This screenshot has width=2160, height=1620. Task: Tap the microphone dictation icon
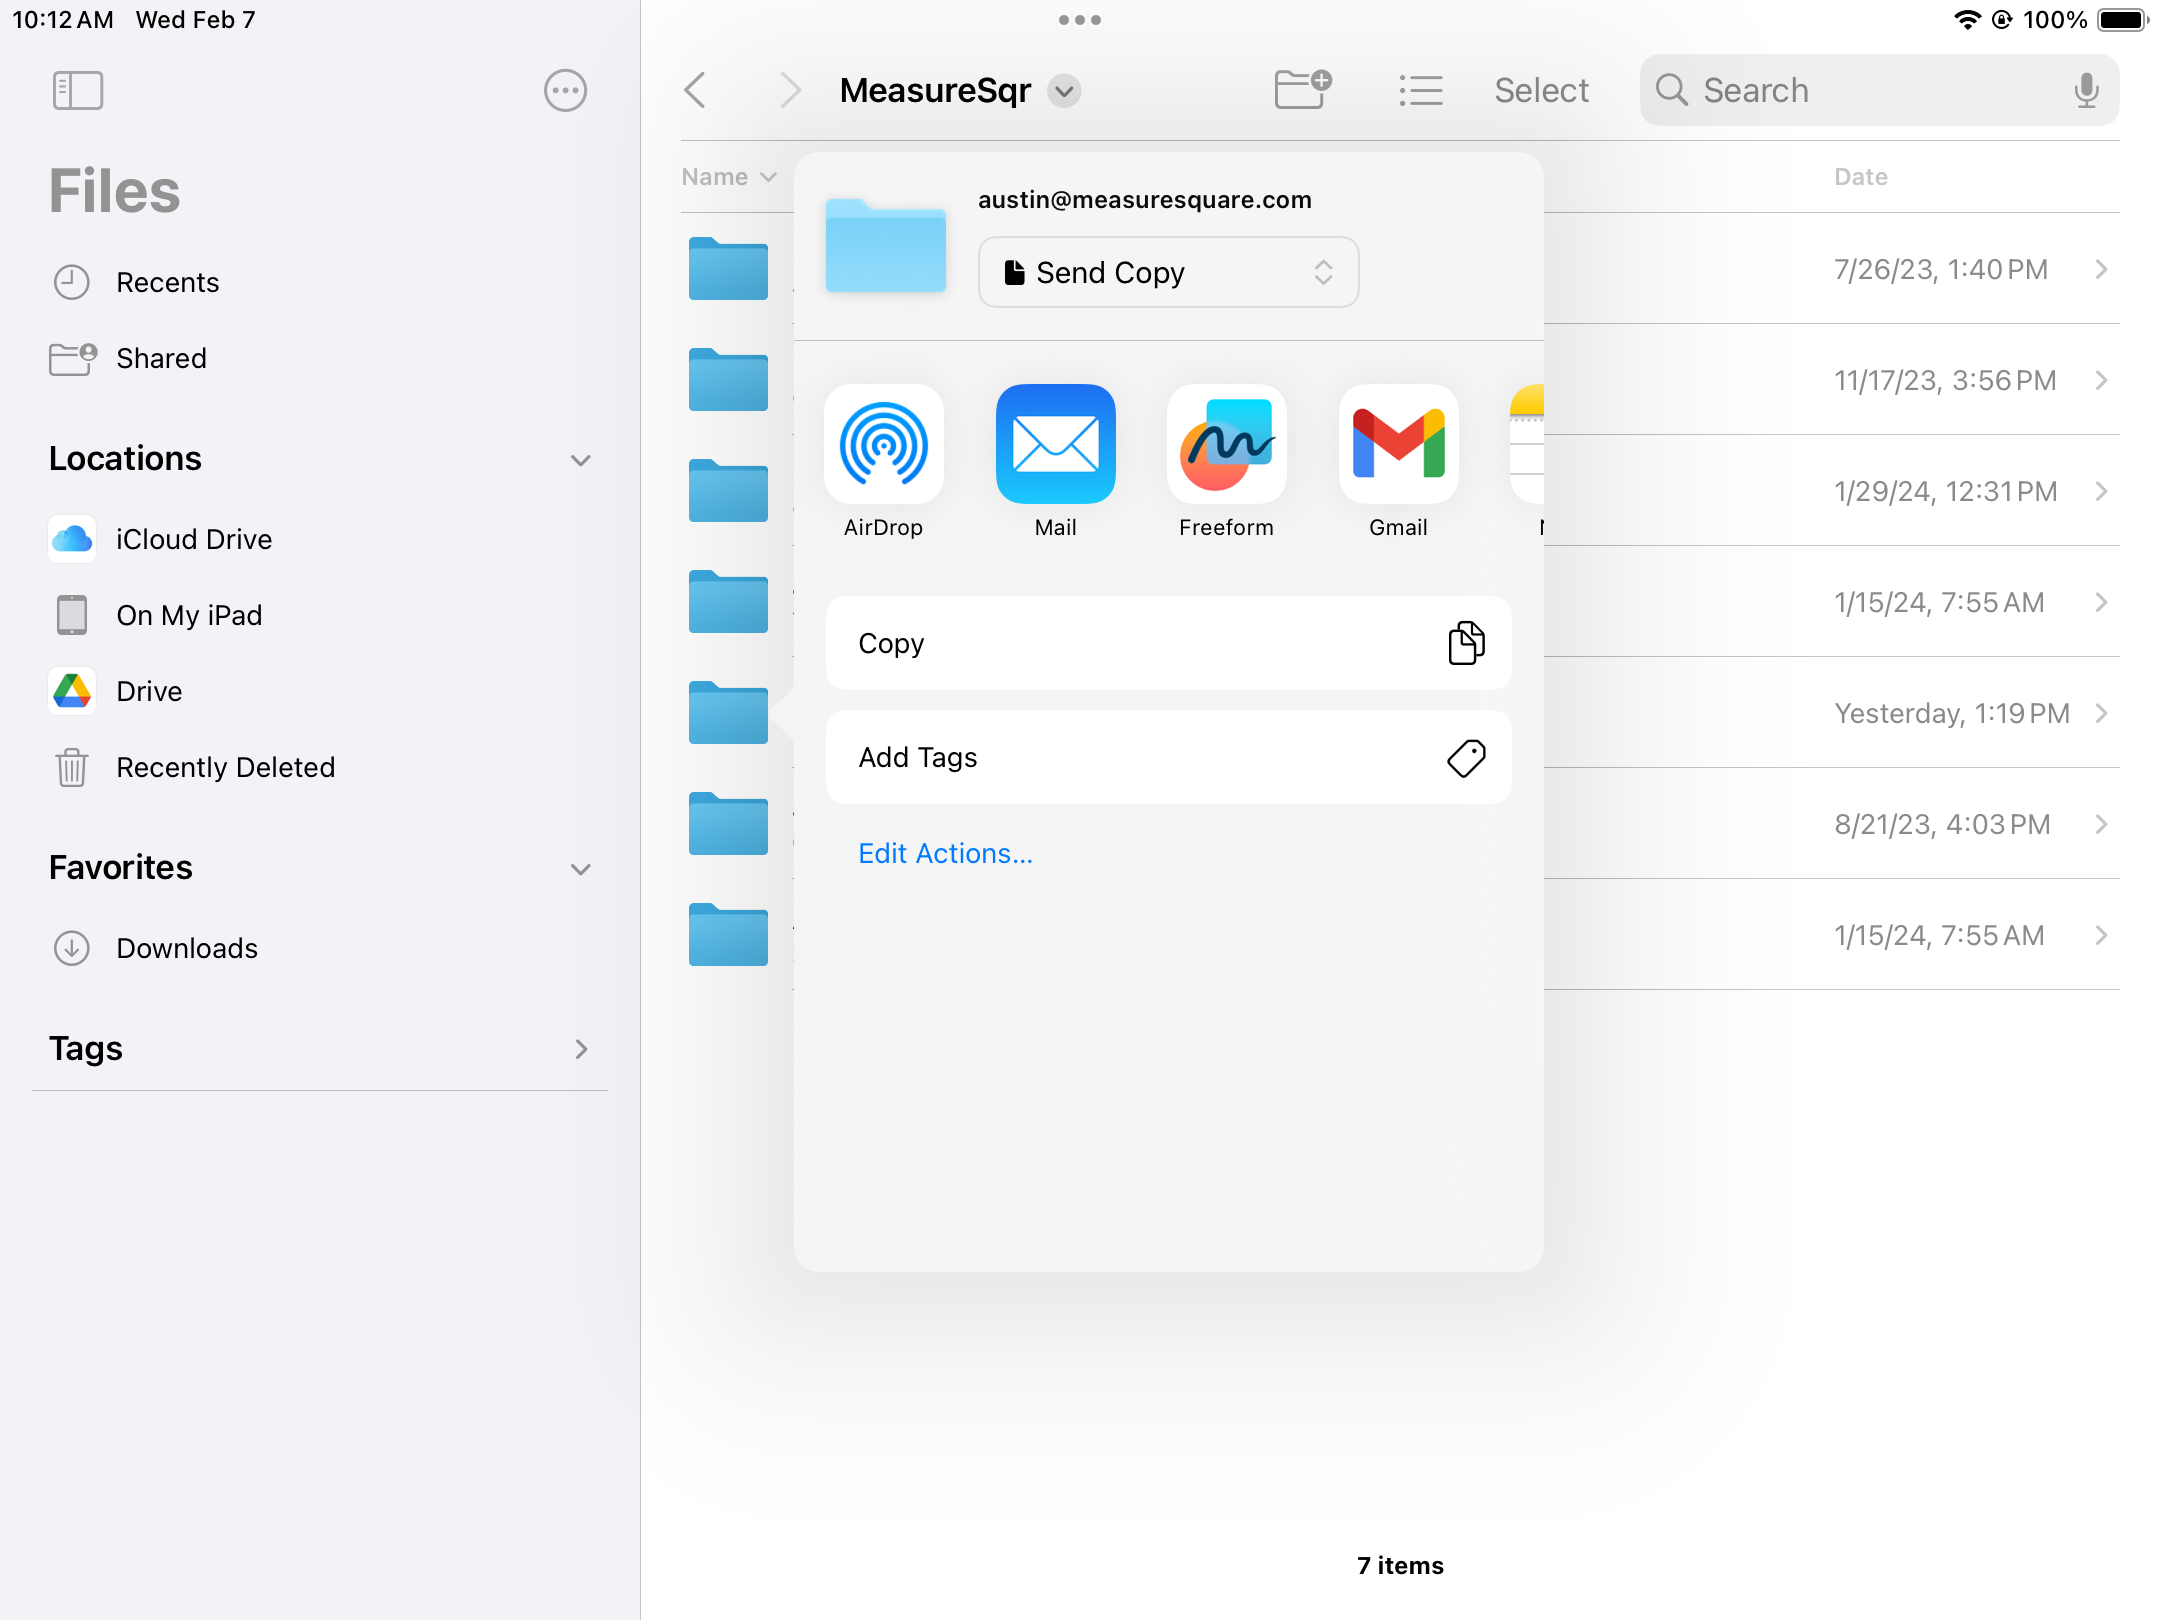2086,90
